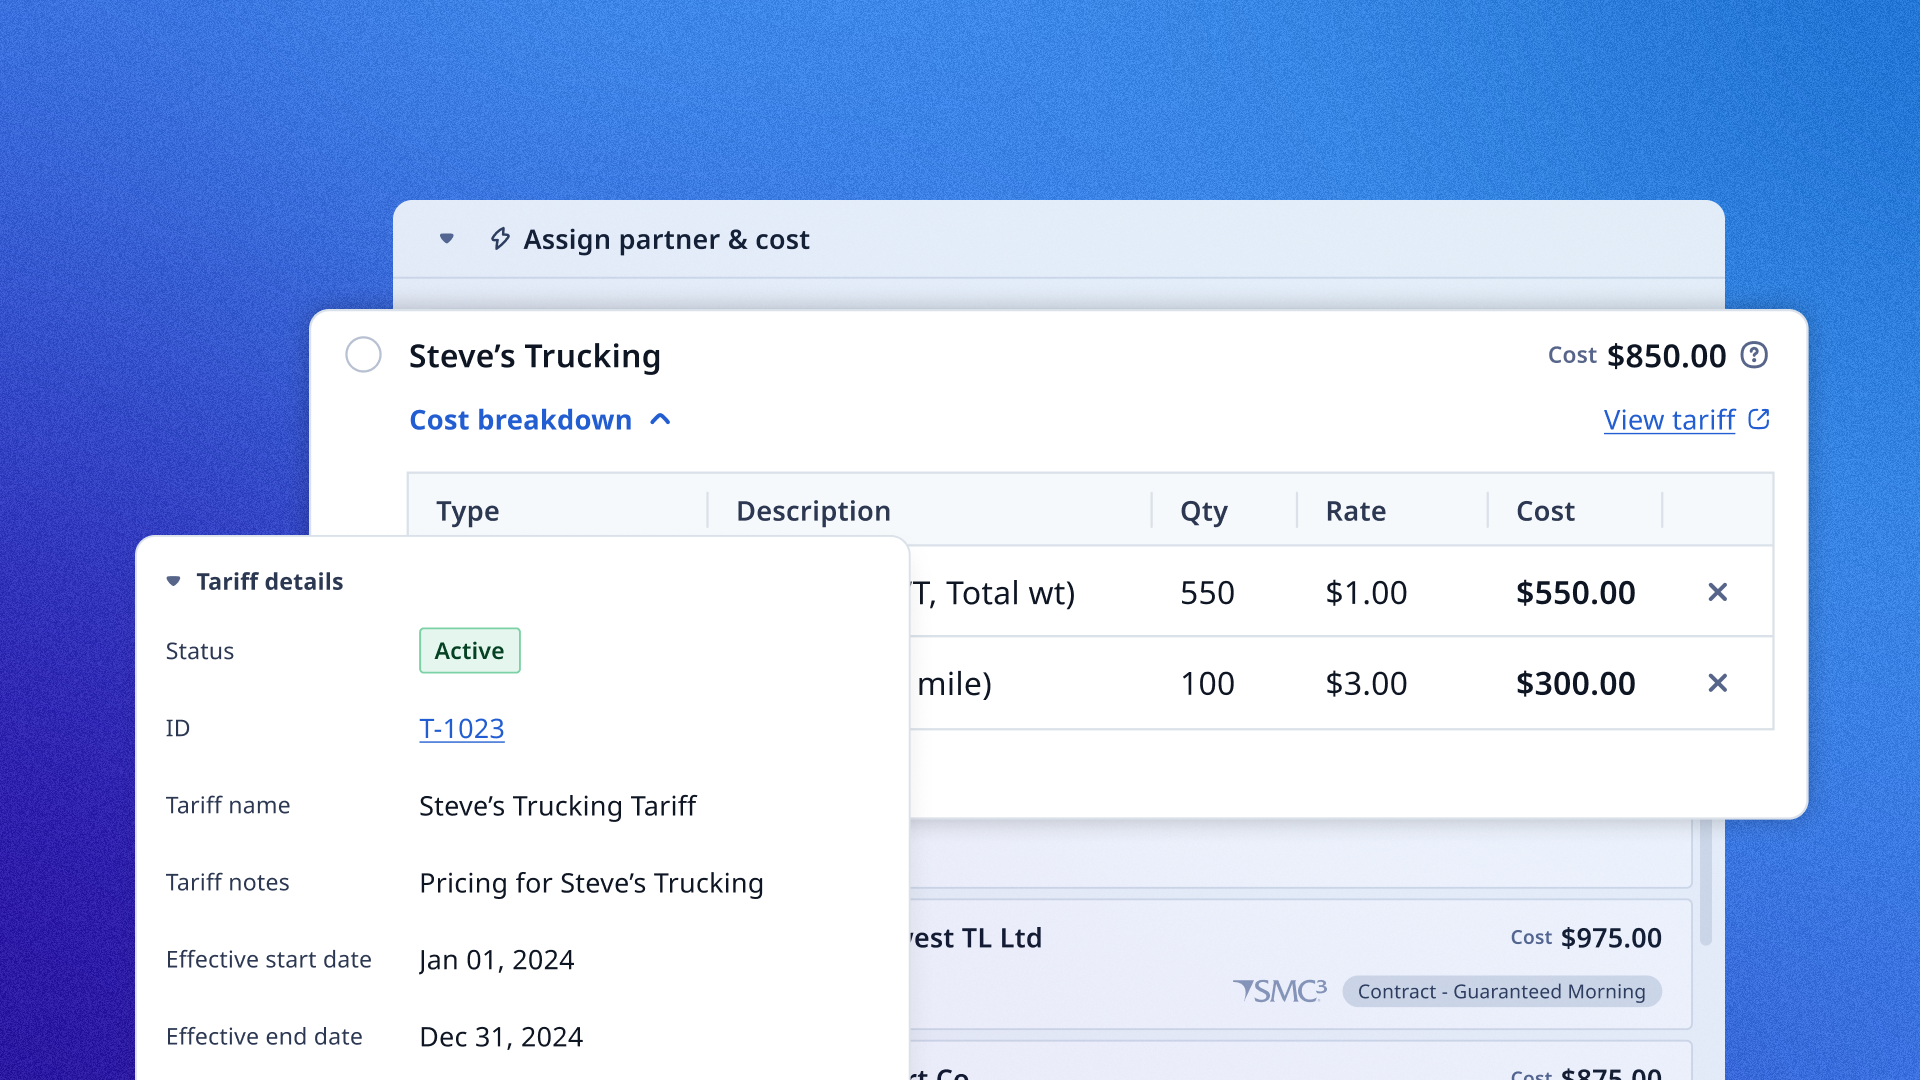1920x1080 pixels.
Task: Click the Cost breakdown label
Action: 520,420
